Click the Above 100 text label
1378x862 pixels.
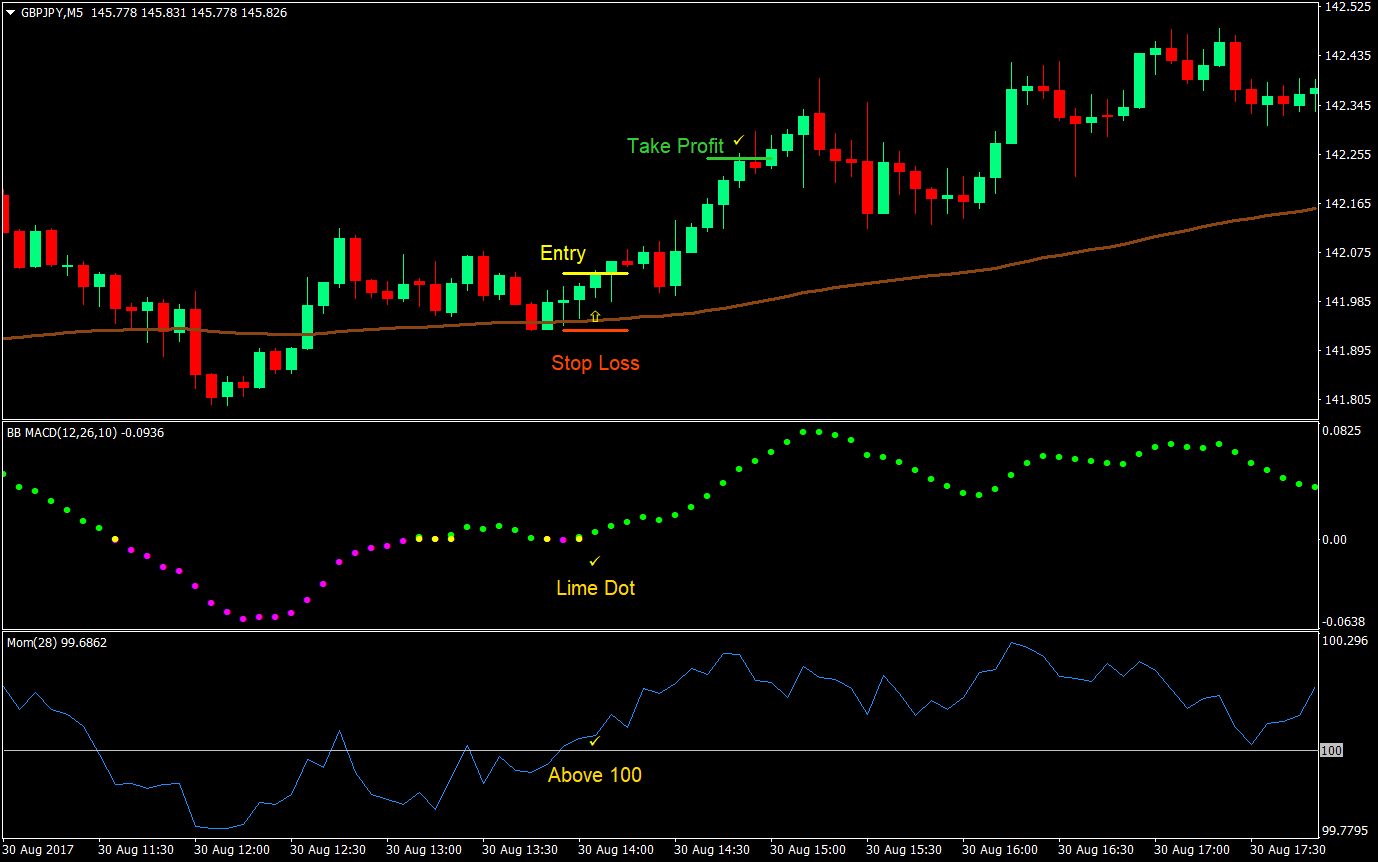click(x=594, y=775)
